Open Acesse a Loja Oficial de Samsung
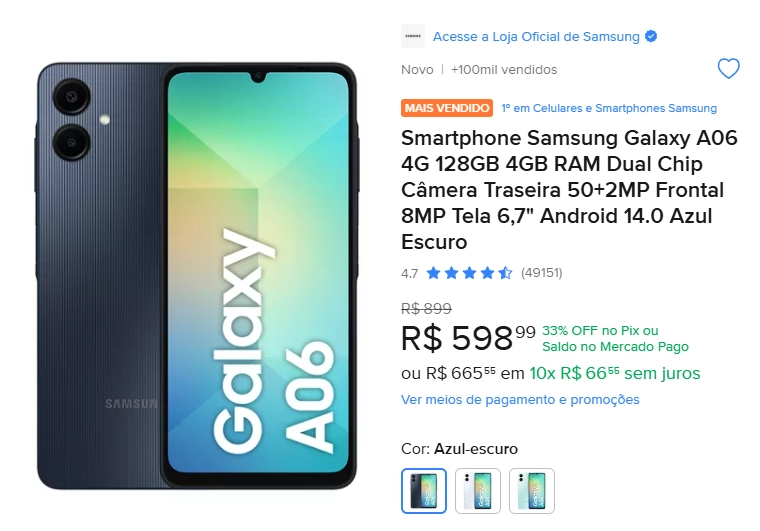 click(536, 36)
